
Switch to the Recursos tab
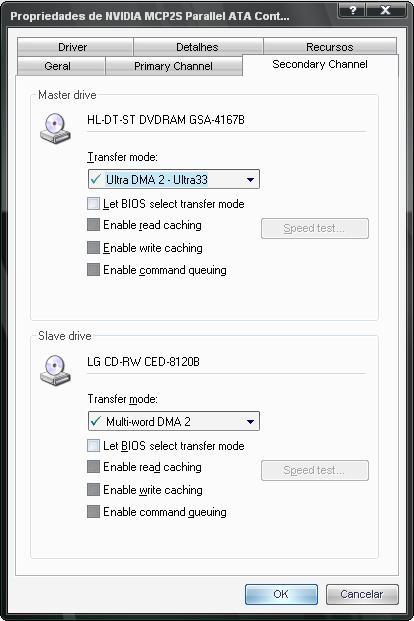click(330, 46)
